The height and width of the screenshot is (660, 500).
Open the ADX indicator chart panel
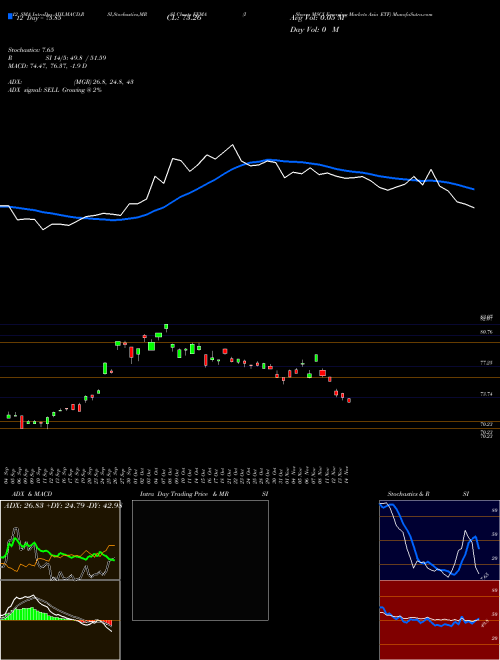[60, 540]
